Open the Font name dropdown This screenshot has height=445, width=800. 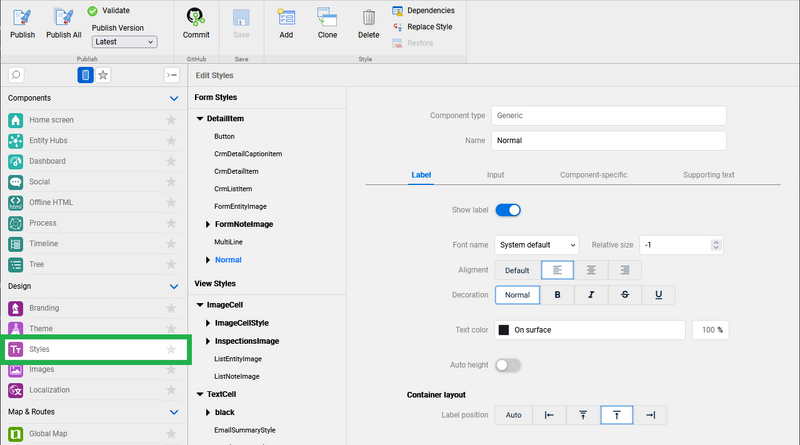(x=536, y=245)
